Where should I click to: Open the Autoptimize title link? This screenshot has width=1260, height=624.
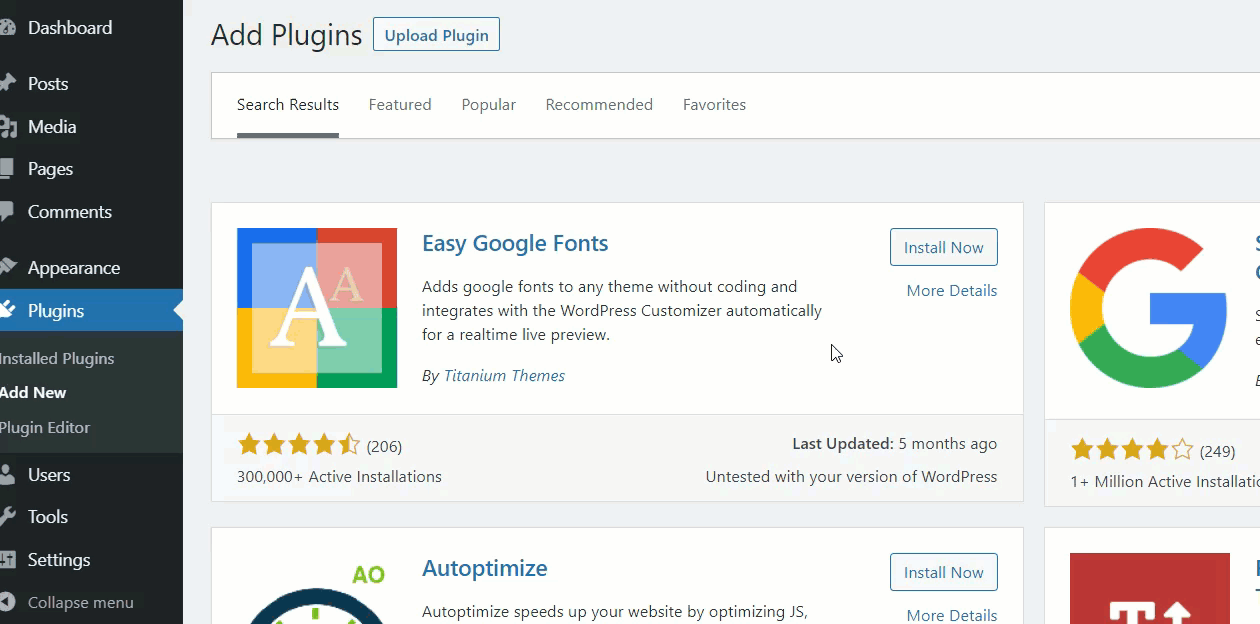point(485,568)
